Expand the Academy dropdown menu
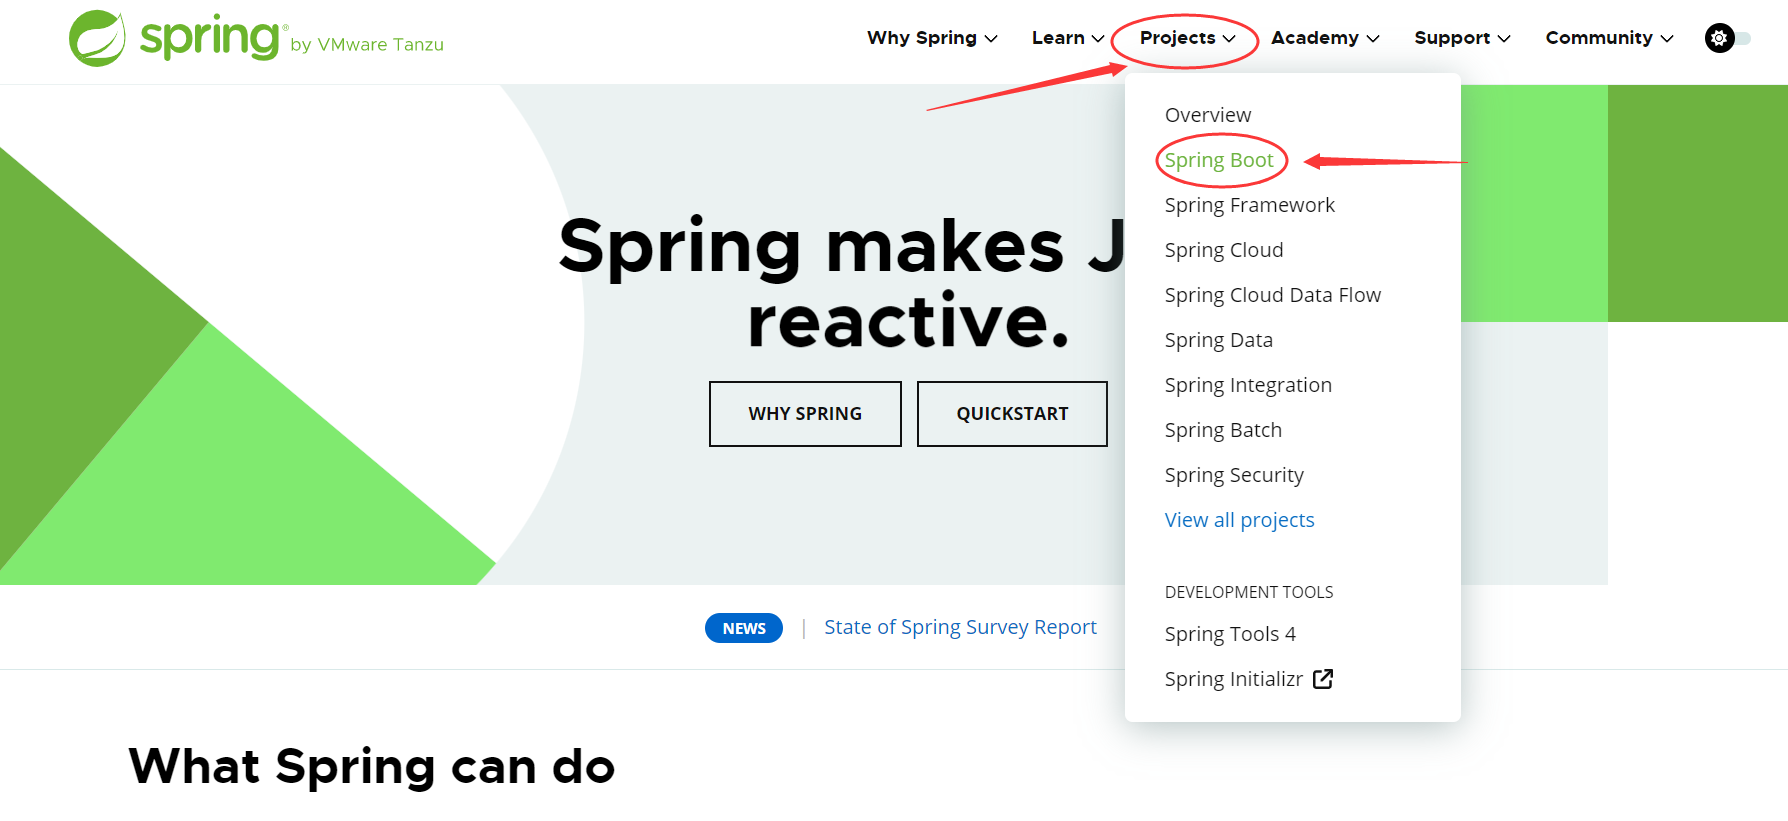The width and height of the screenshot is (1788, 821). click(1325, 38)
